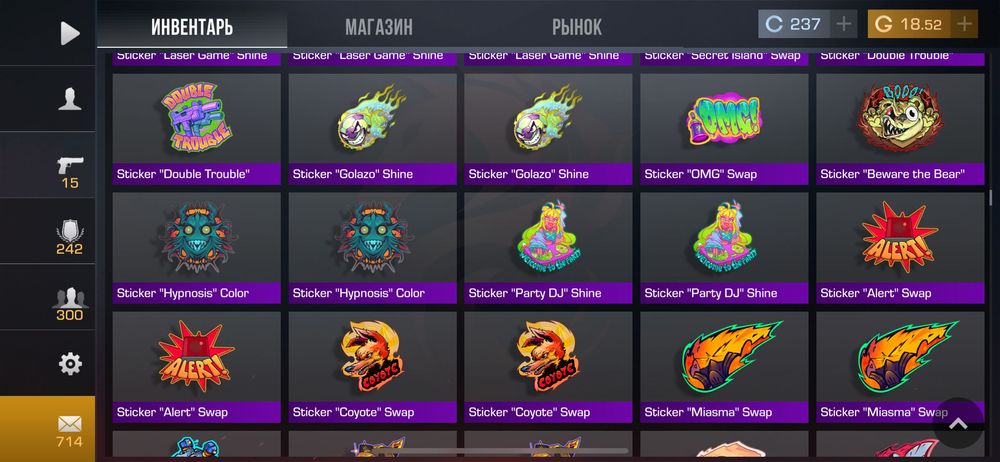Image resolution: width=1000 pixels, height=462 pixels.
Task: Select the Инвентарь tab
Action: click(x=192, y=27)
